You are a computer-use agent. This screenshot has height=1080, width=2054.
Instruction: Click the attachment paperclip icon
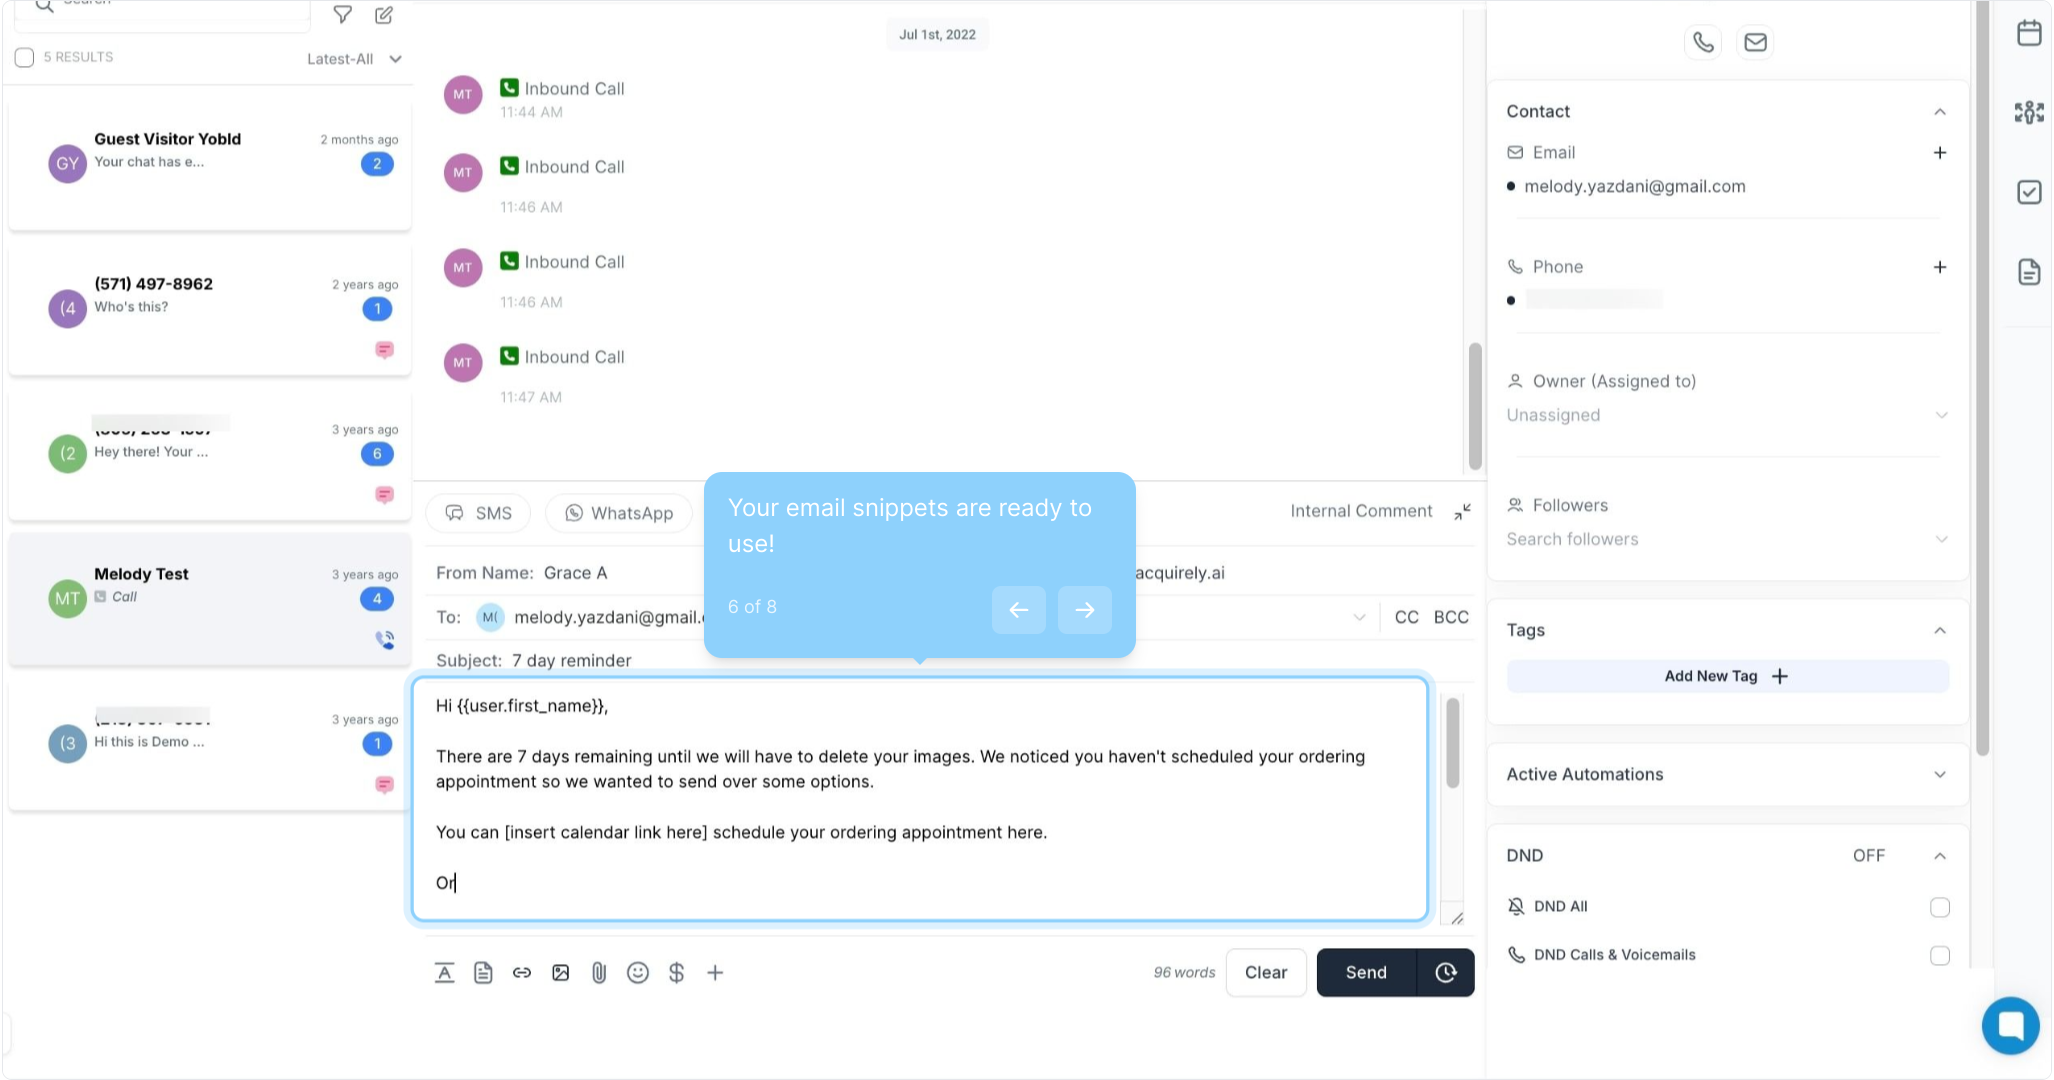coord(599,972)
